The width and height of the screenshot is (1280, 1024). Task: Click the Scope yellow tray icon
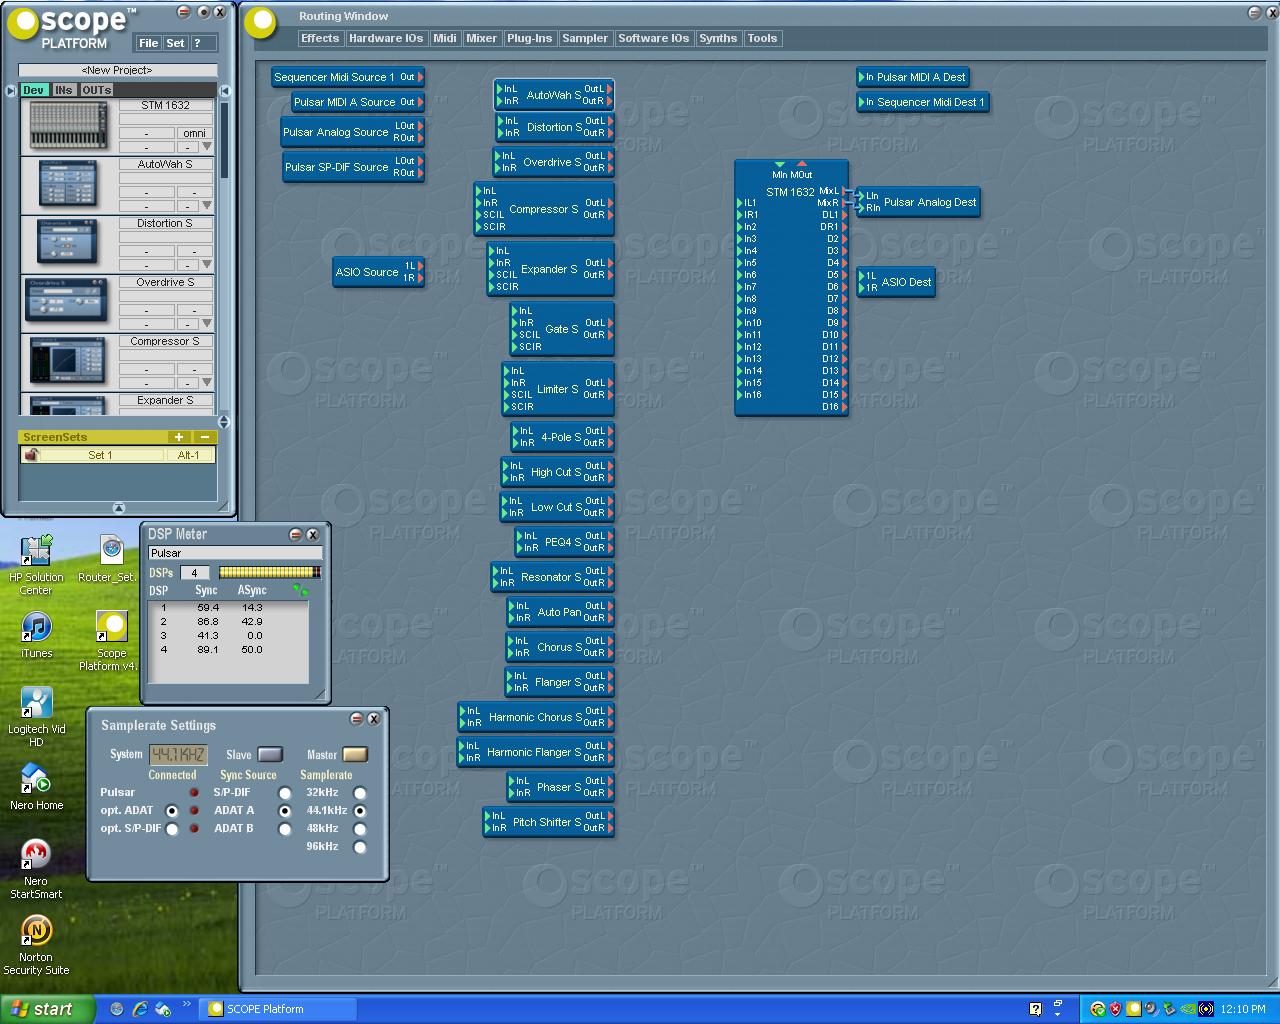[x=1134, y=1009]
